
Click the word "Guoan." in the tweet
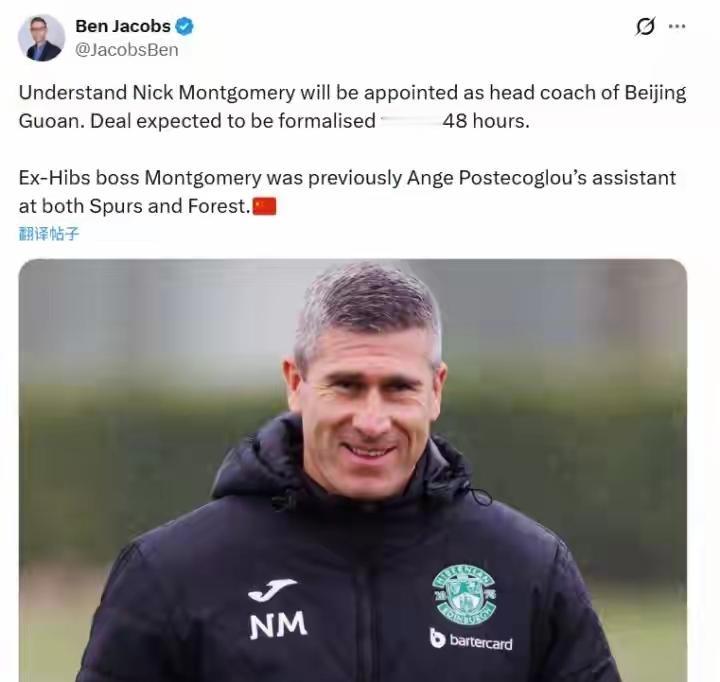52,121
